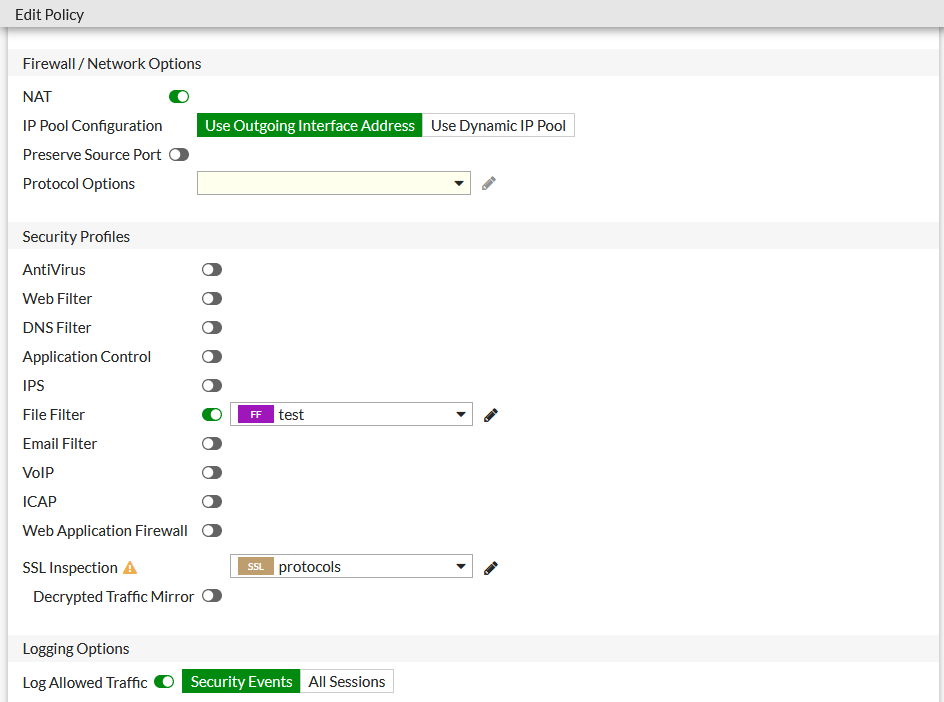Click the purple FF file filter badge
Image resolution: width=944 pixels, height=702 pixels.
pyautogui.click(x=256, y=415)
